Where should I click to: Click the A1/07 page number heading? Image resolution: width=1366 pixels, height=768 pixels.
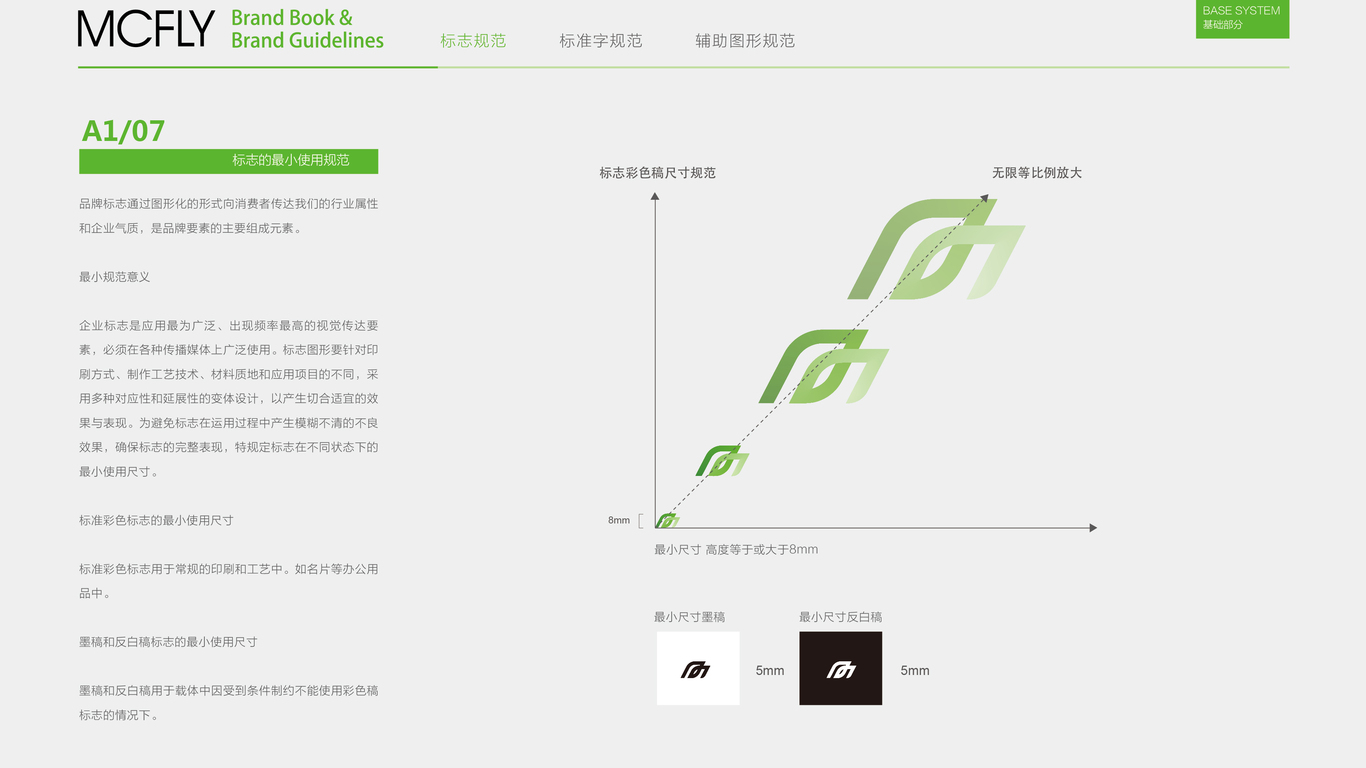tap(123, 131)
